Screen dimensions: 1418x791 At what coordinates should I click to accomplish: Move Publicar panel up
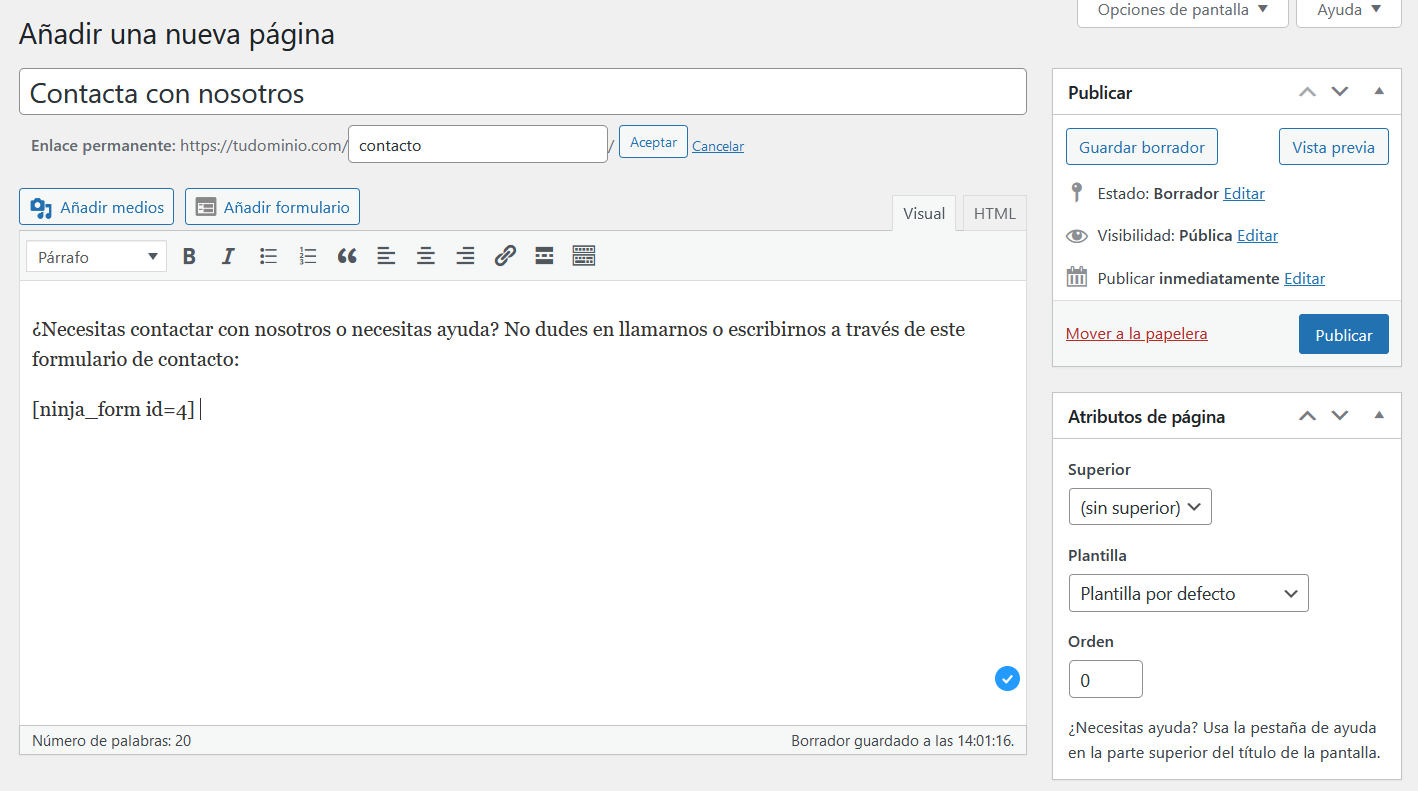click(x=1307, y=92)
